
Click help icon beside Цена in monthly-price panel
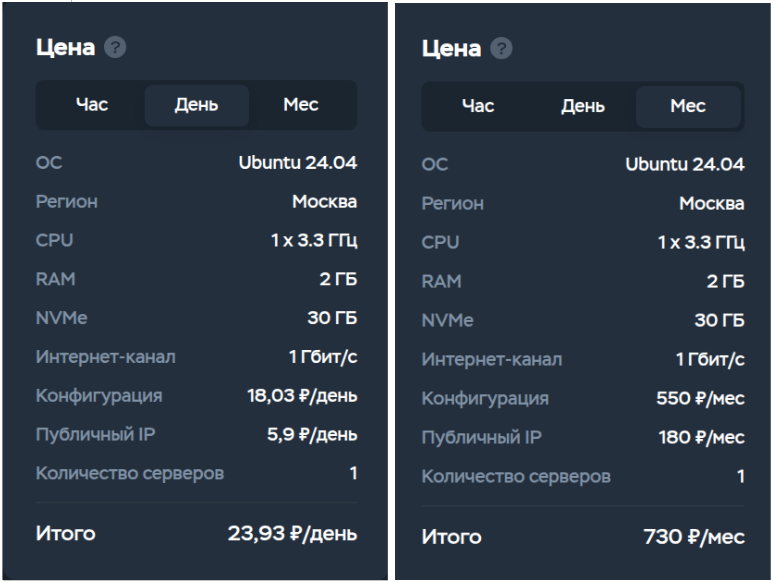pyautogui.click(x=502, y=49)
